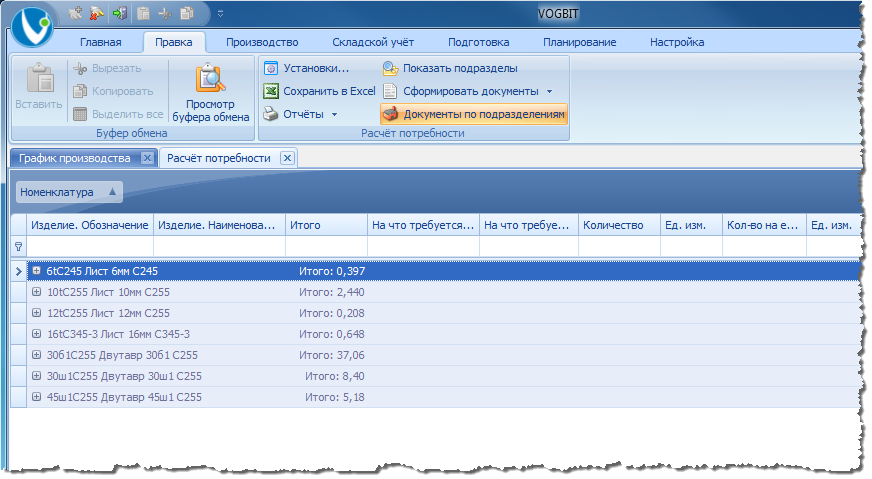Click the exit door icon with green arrow
Screen dimensions: 872x479
(x=119, y=13)
